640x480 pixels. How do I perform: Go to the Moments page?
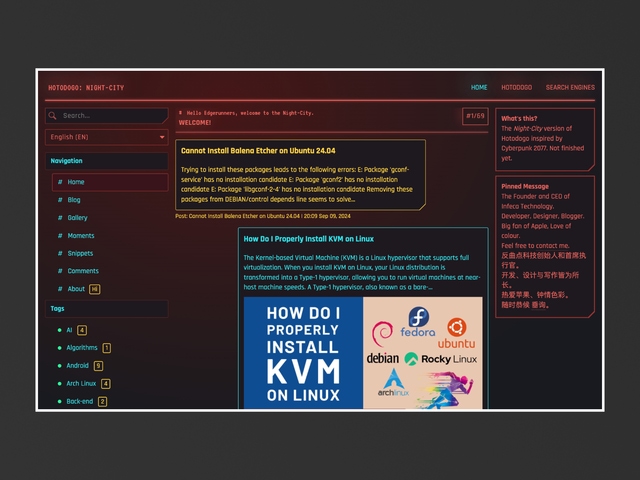click(81, 236)
